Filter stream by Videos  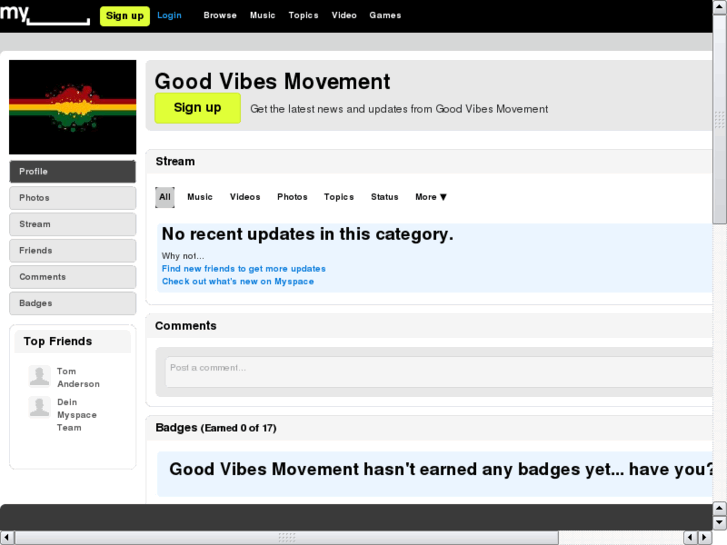pyautogui.click(x=245, y=197)
